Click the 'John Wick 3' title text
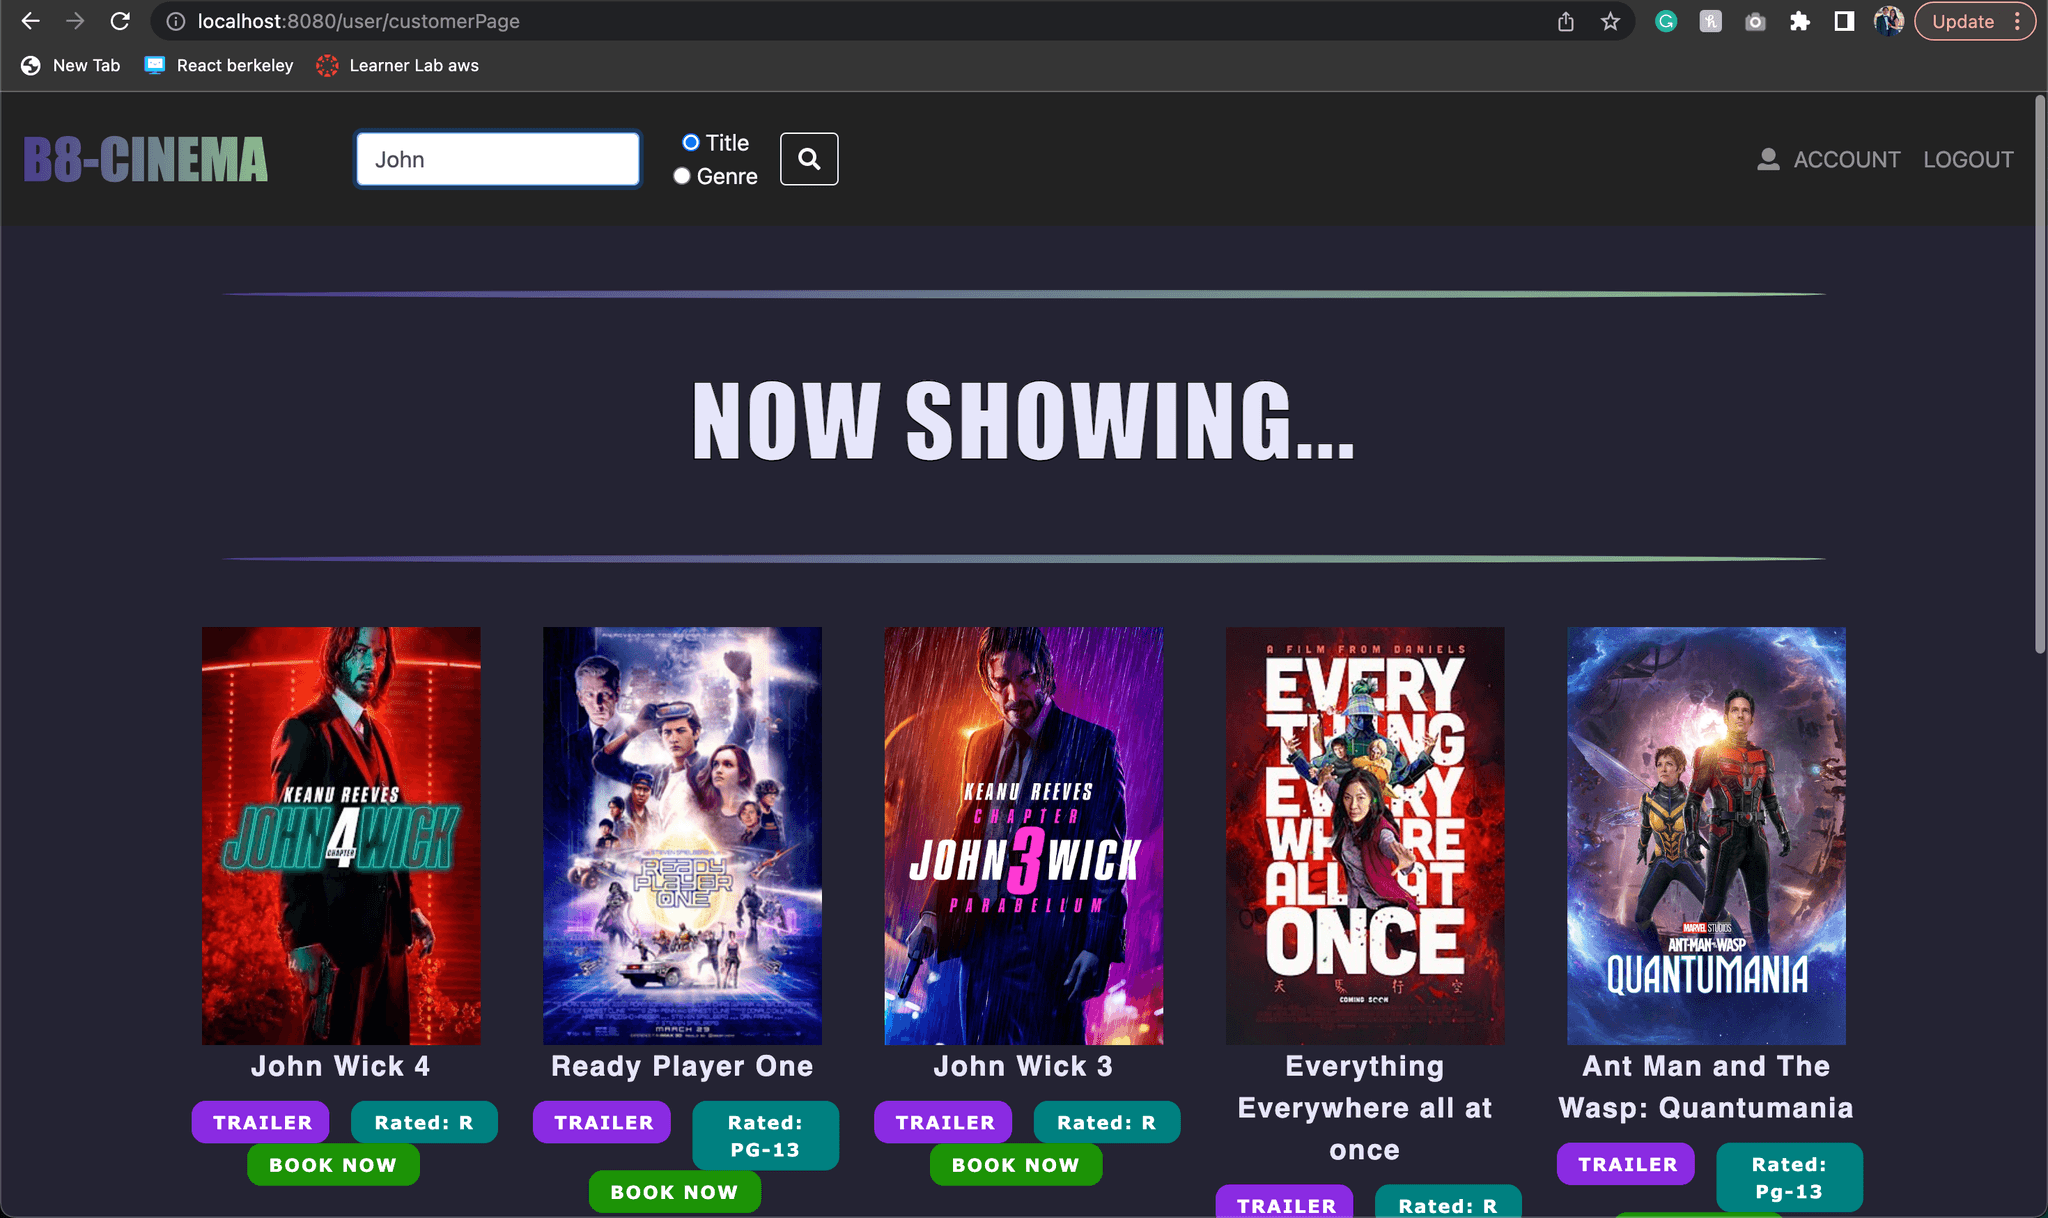The height and width of the screenshot is (1218, 2048). point(1023,1066)
